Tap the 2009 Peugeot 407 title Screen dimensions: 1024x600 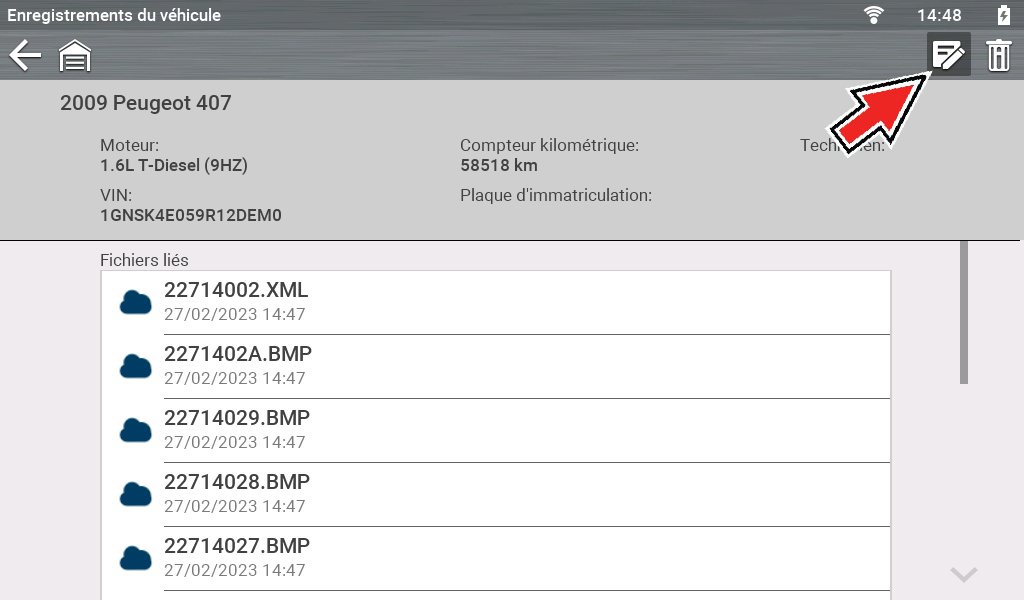click(x=146, y=103)
